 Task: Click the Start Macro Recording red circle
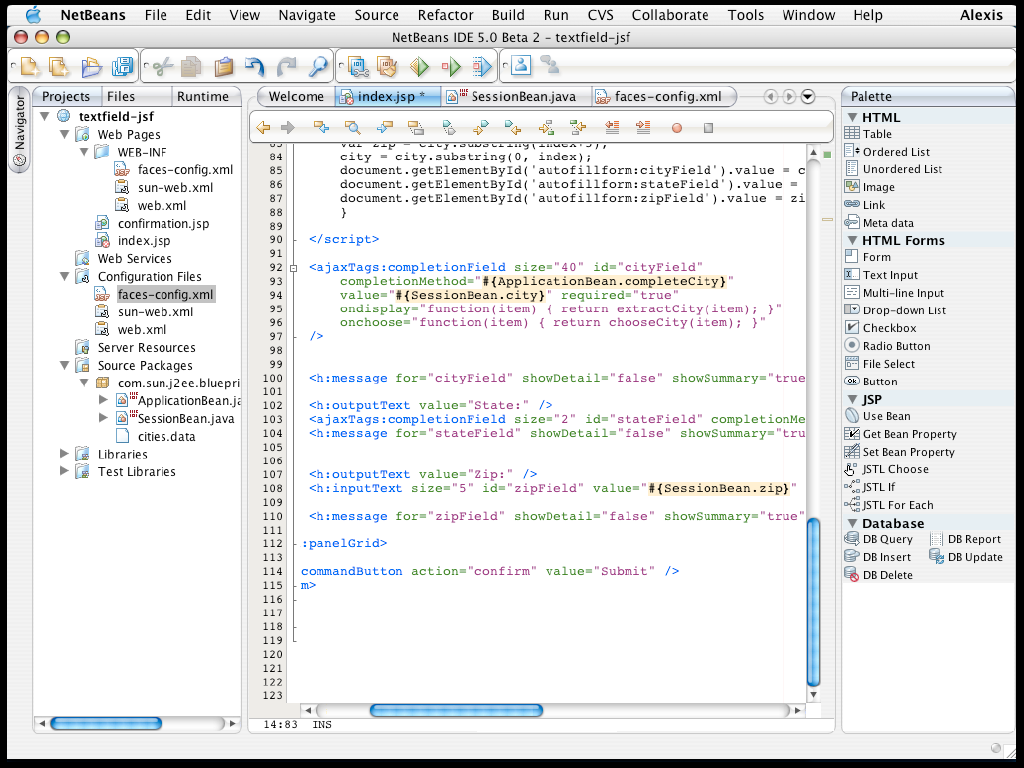677,128
